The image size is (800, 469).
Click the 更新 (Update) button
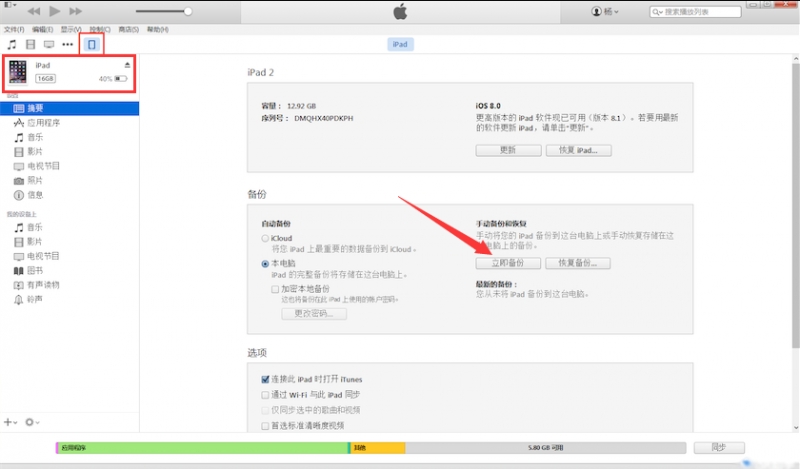[508, 150]
